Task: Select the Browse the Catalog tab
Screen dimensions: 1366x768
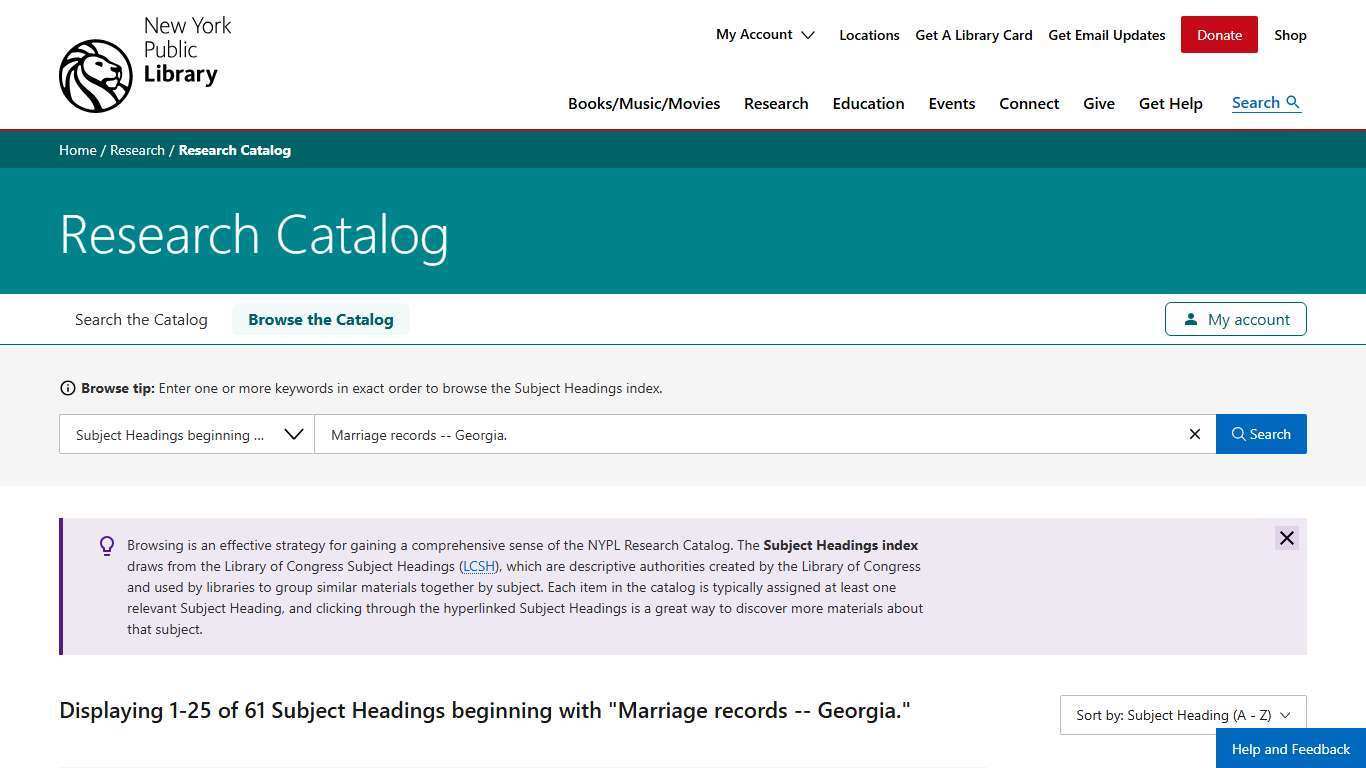Action: click(x=320, y=320)
